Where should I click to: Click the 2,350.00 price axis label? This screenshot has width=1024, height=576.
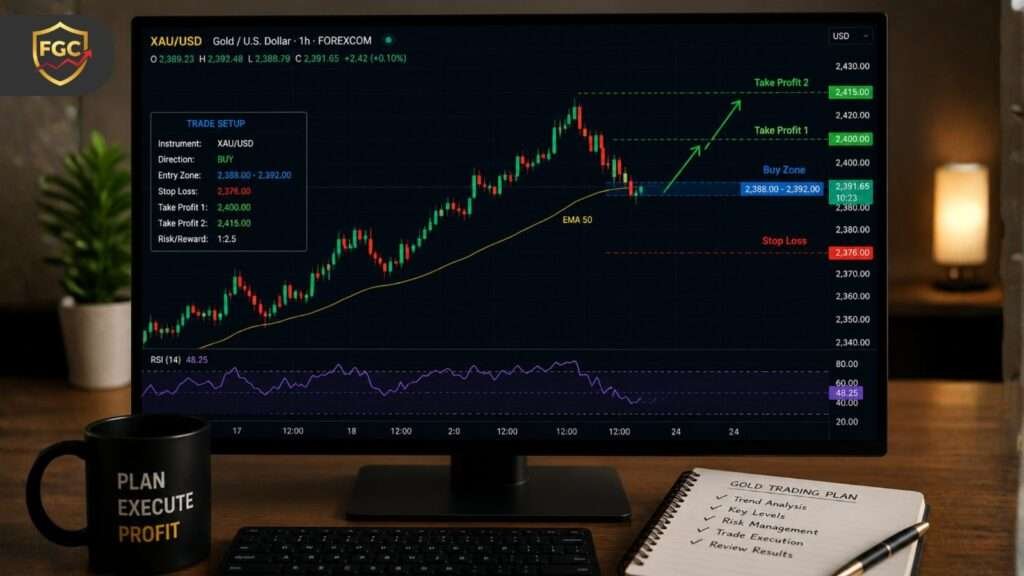pyautogui.click(x=852, y=320)
